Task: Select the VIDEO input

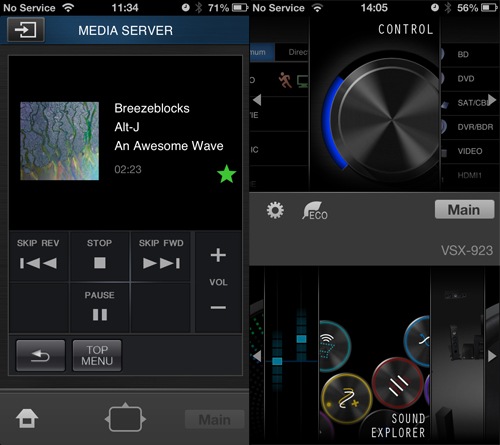Action: [x=471, y=151]
